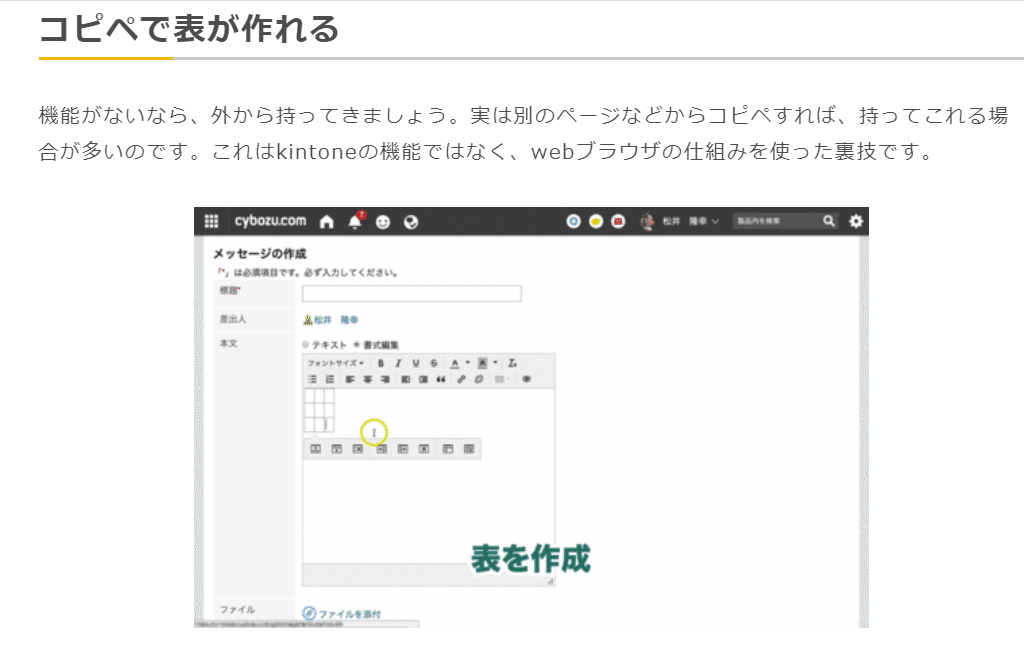Screen dimensions: 1024x657
Task: Open the insert table tool
Action: (499, 378)
